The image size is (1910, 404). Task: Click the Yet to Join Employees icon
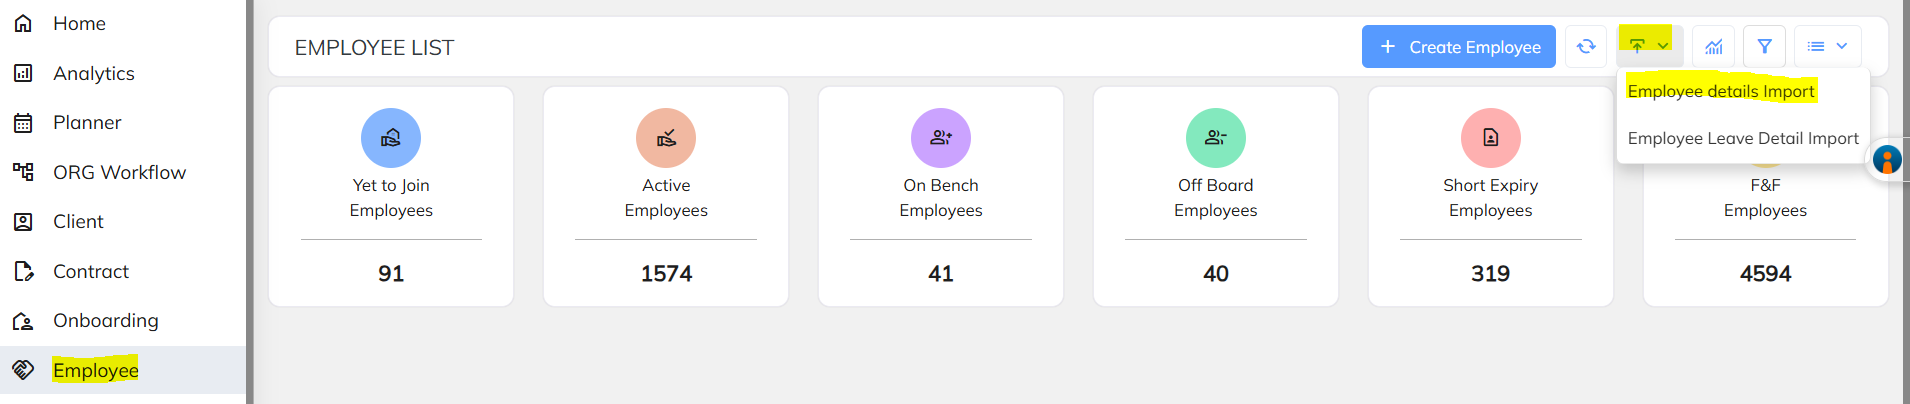pos(391,138)
